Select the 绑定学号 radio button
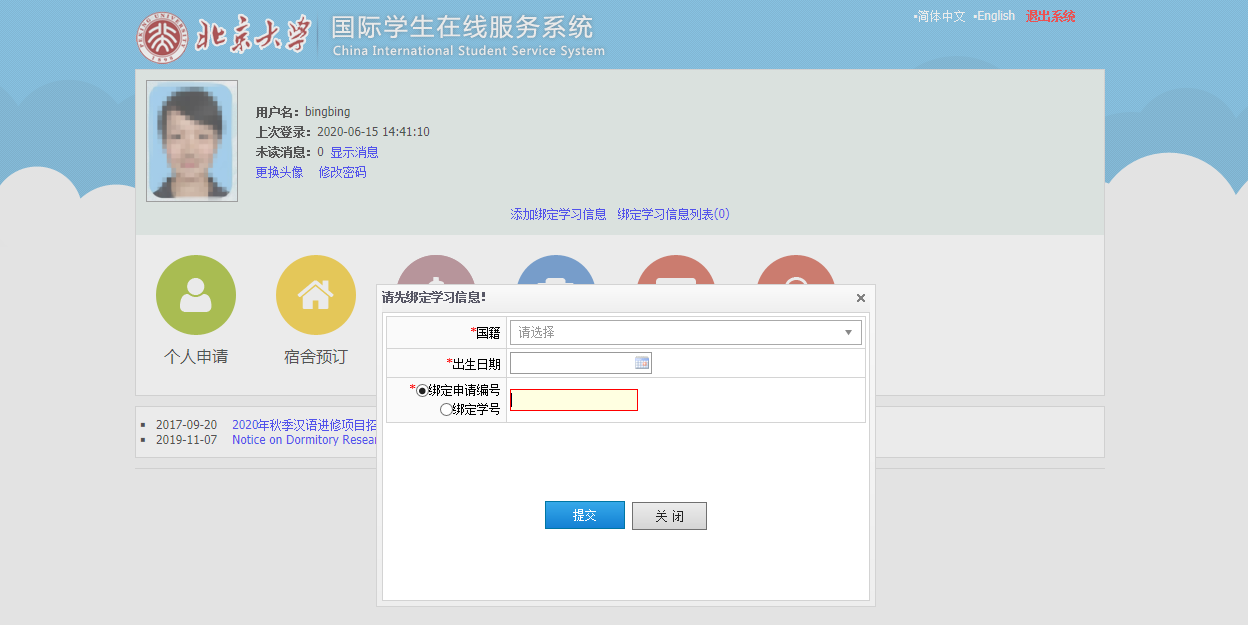The image size is (1248, 625). [x=445, y=409]
